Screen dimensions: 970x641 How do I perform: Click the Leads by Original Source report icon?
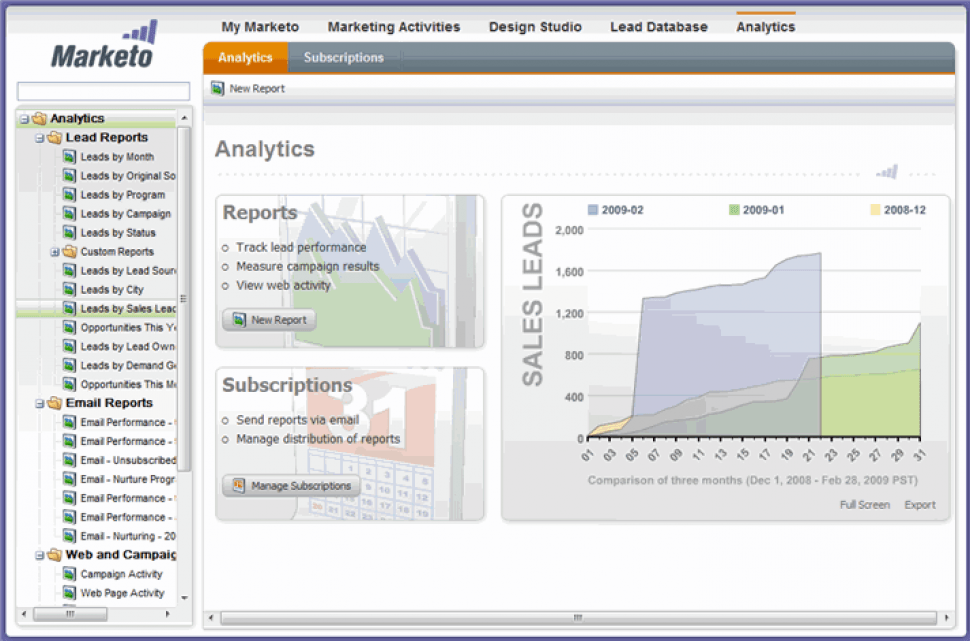pyautogui.click(x=69, y=176)
